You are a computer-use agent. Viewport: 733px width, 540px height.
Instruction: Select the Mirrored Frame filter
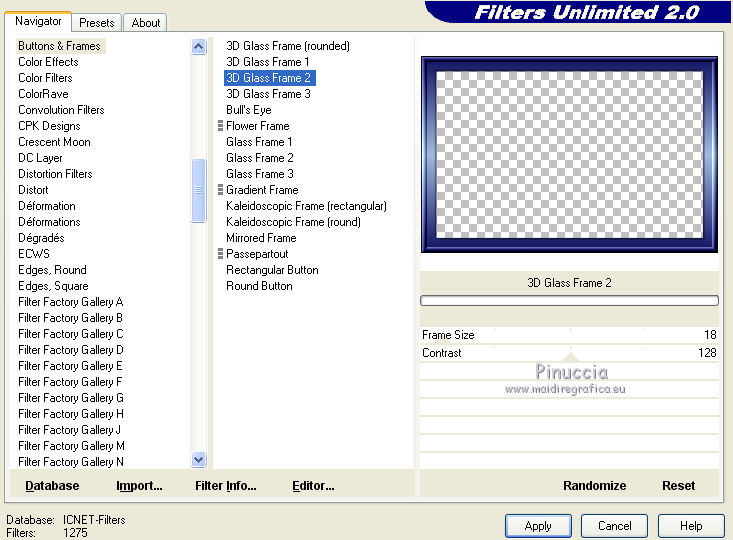click(261, 238)
